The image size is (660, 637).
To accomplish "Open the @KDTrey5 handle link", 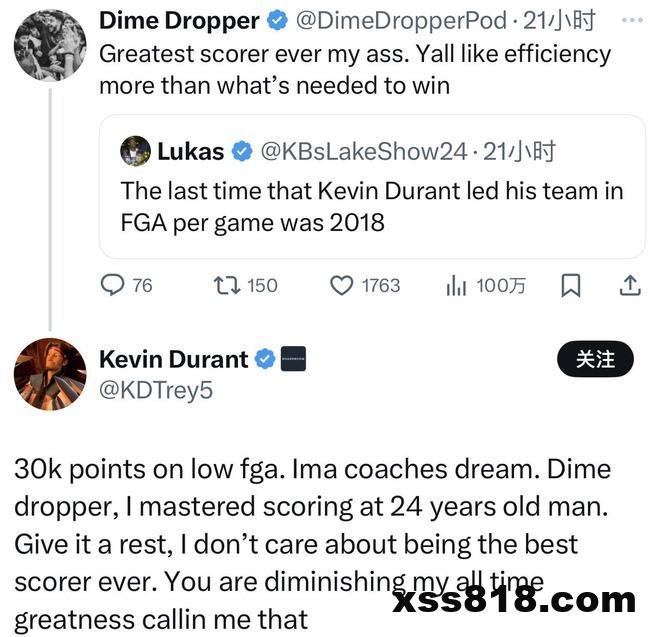I will (x=156, y=390).
